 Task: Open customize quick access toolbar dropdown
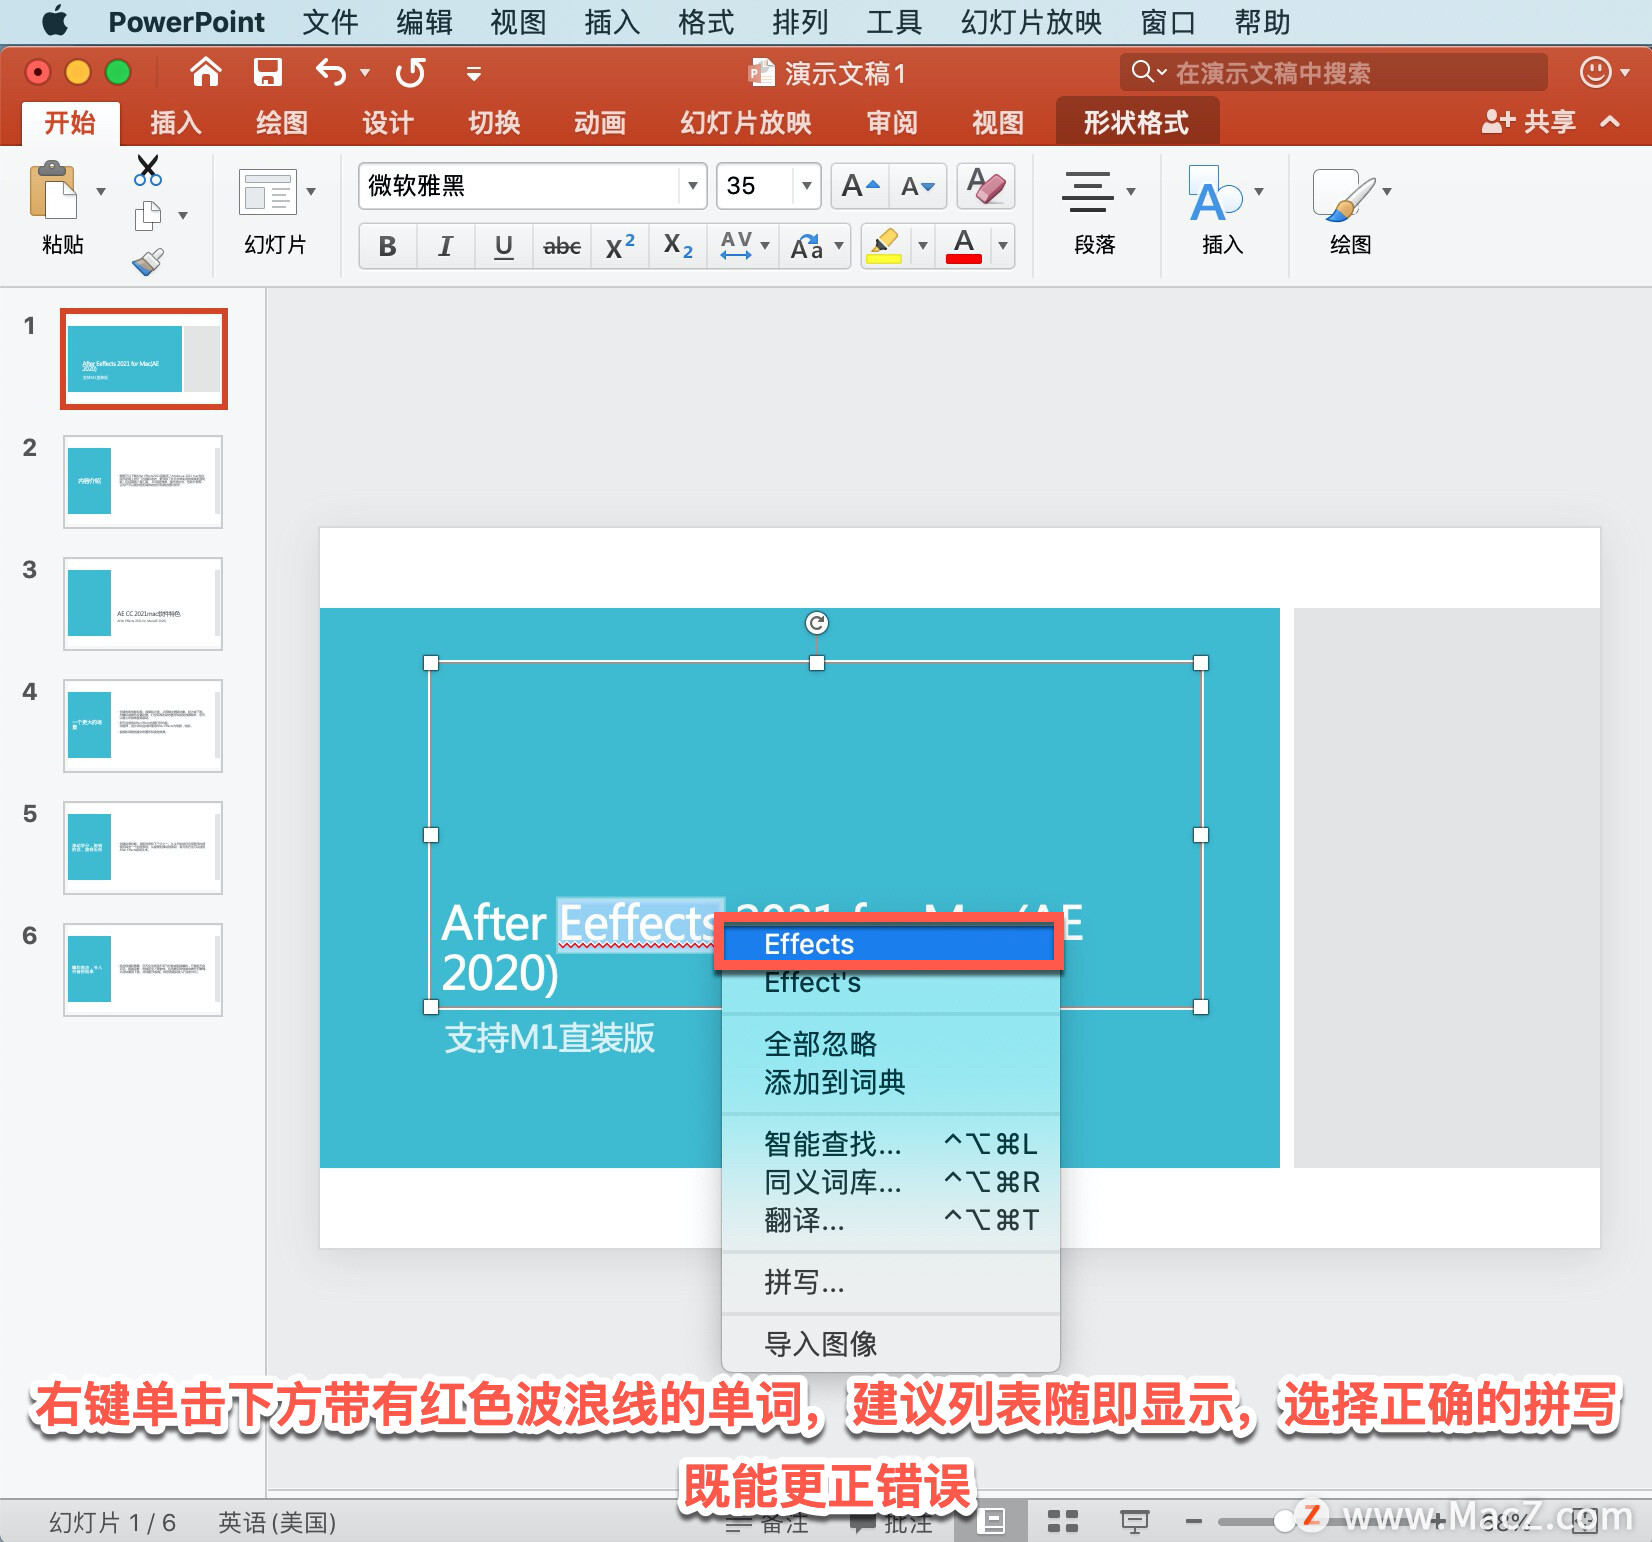(x=474, y=73)
